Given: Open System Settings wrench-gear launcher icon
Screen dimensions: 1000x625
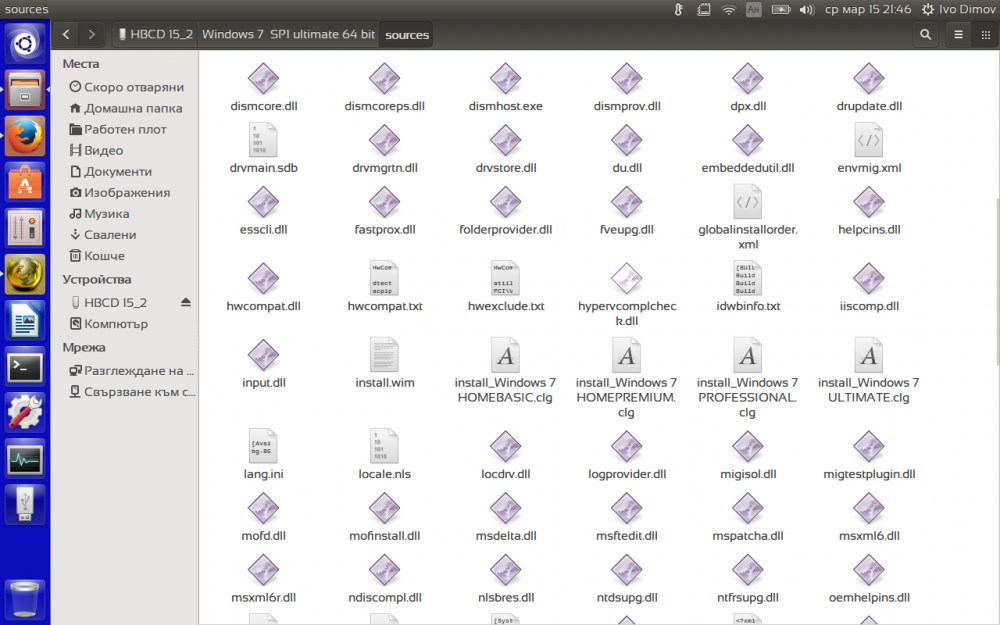Looking at the screenshot, I should (x=25, y=413).
